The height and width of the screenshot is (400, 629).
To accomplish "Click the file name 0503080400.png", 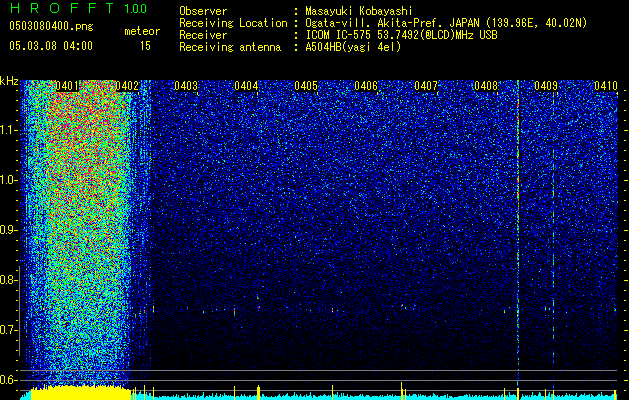I will (51, 26).
